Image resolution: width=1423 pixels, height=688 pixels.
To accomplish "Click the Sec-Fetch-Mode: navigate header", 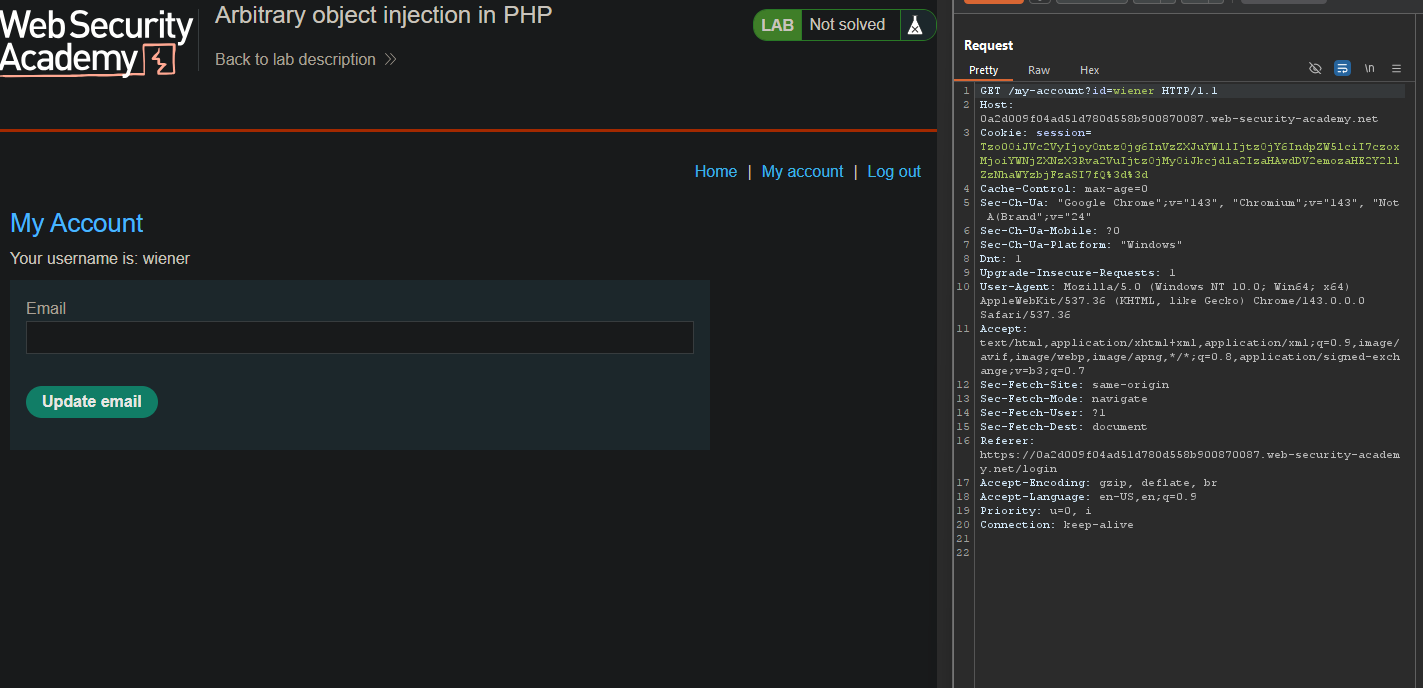I will point(1063,399).
